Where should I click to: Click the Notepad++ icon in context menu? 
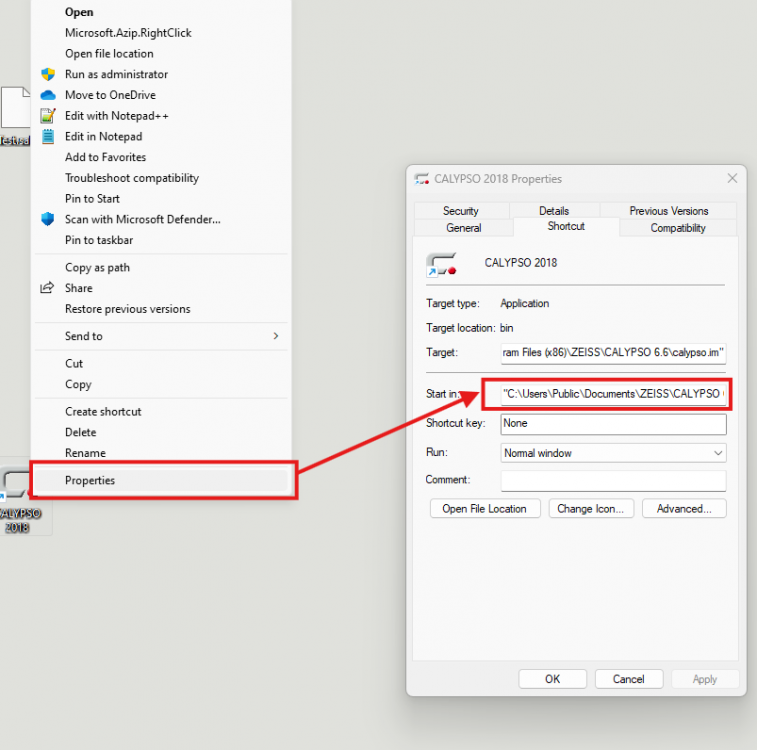[x=48, y=116]
